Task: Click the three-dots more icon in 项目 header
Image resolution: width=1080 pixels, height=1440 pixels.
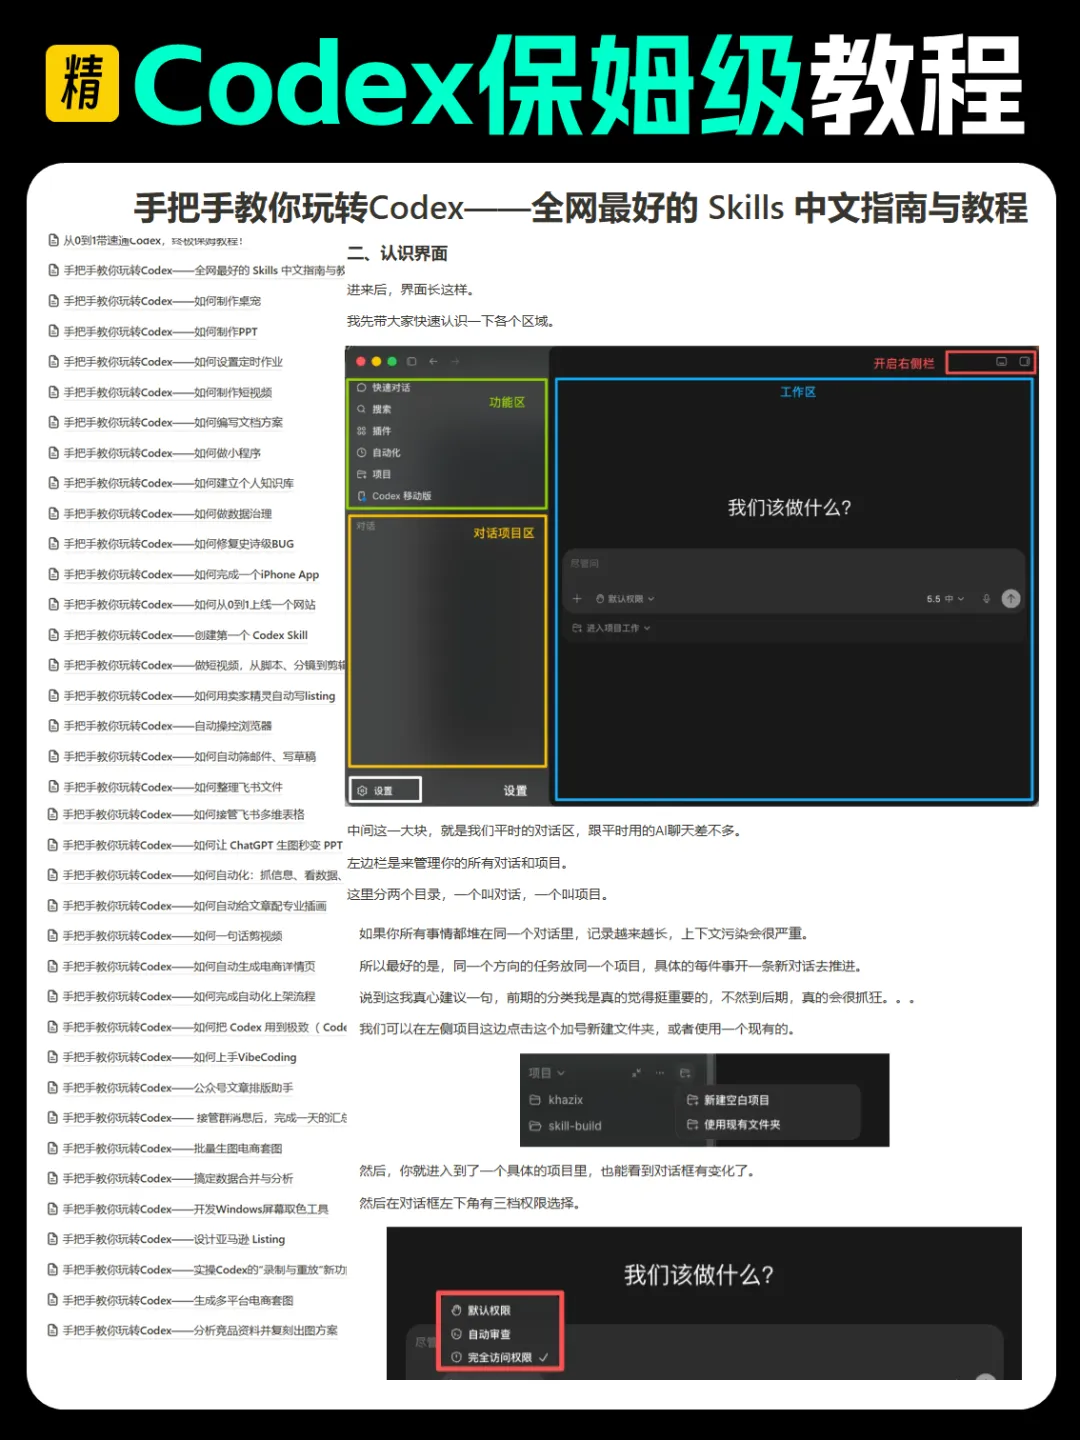Action: (660, 1073)
